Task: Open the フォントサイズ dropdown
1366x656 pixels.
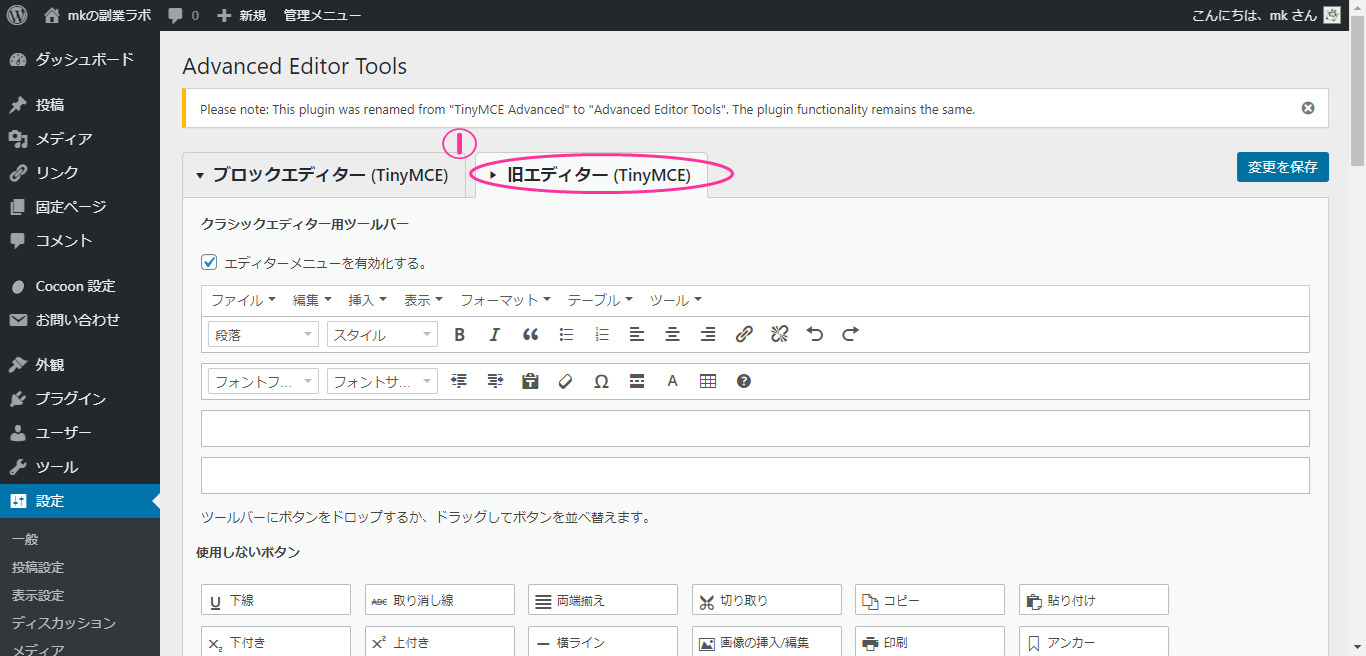Action: pos(382,381)
